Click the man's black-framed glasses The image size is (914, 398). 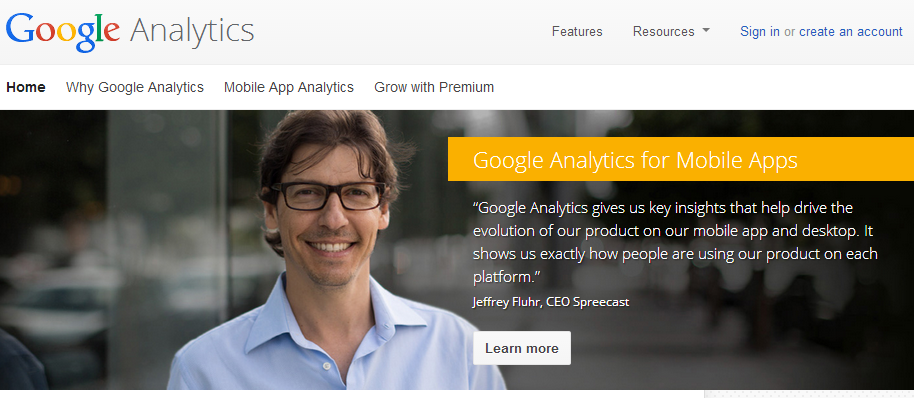coord(329,195)
